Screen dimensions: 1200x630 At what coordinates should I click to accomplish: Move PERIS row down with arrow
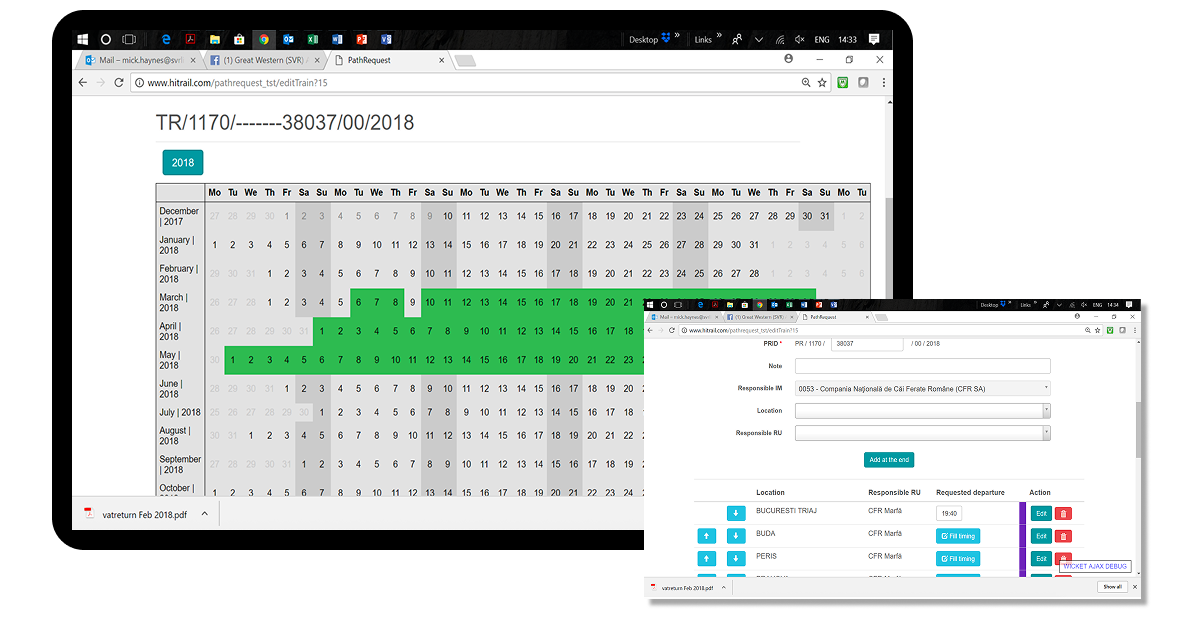736,559
